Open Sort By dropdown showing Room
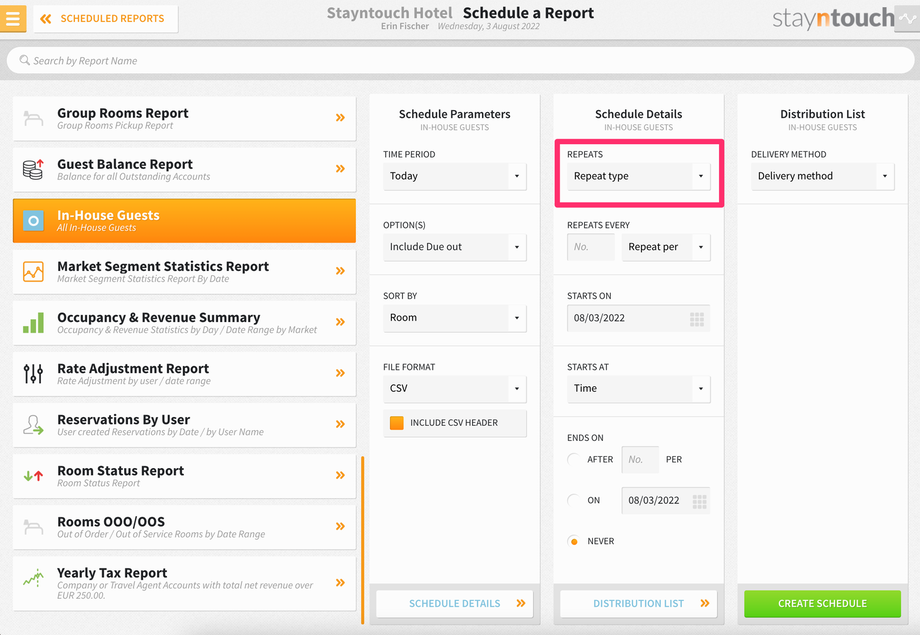 coord(455,318)
